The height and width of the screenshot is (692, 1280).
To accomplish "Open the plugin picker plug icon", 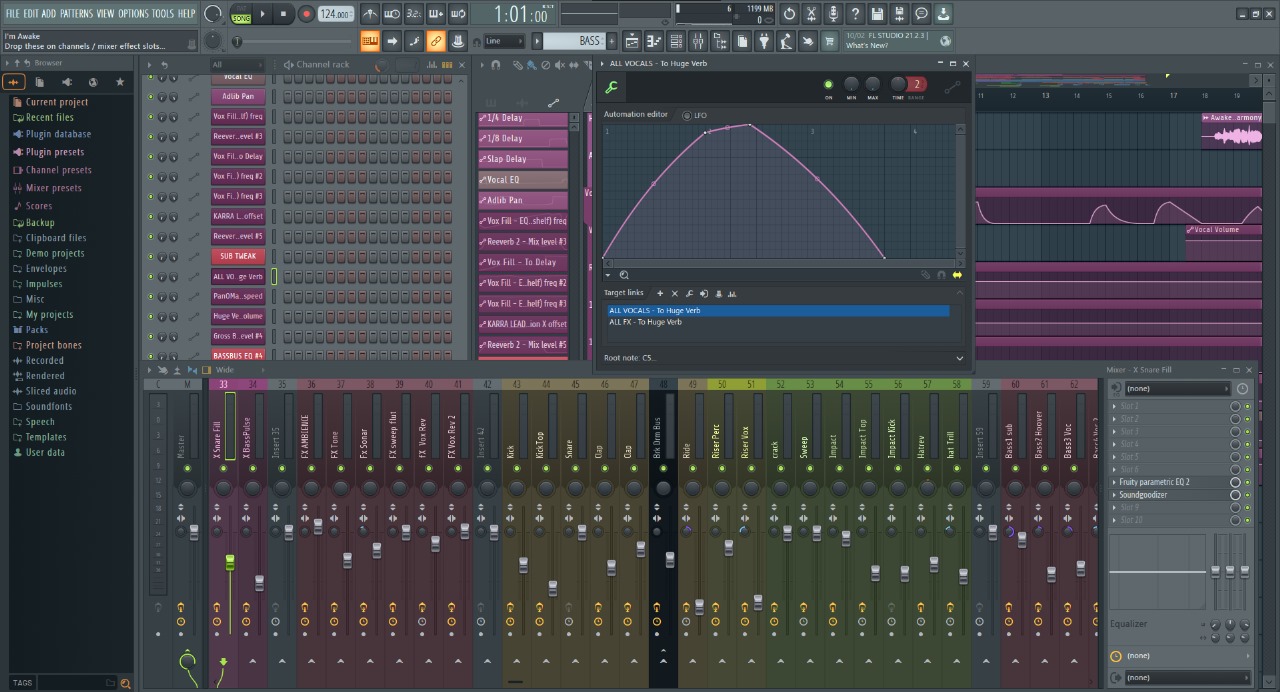I will [x=764, y=41].
